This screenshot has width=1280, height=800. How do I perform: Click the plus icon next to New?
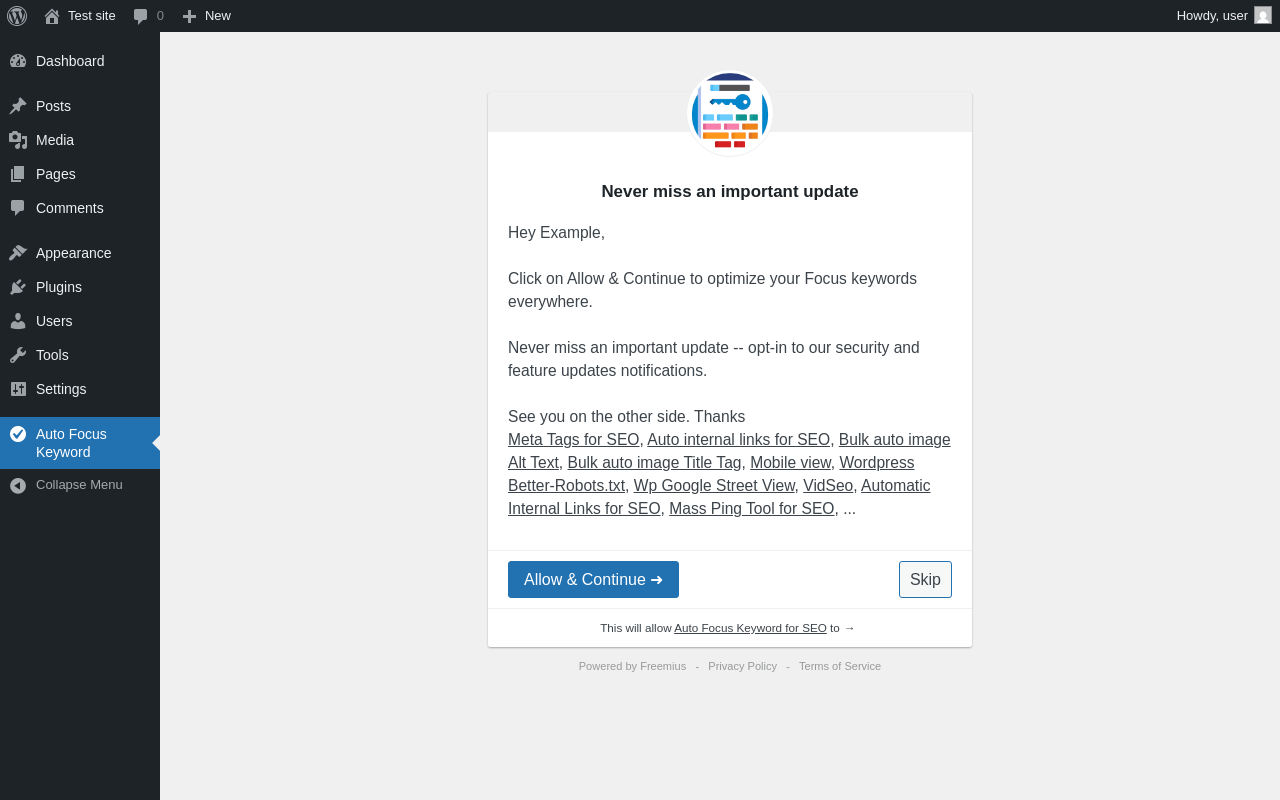(189, 16)
